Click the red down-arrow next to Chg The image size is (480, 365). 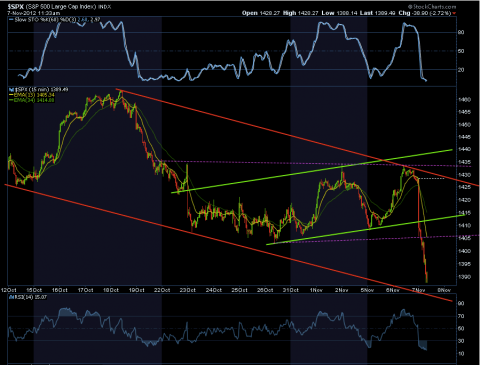pyautogui.click(x=454, y=13)
